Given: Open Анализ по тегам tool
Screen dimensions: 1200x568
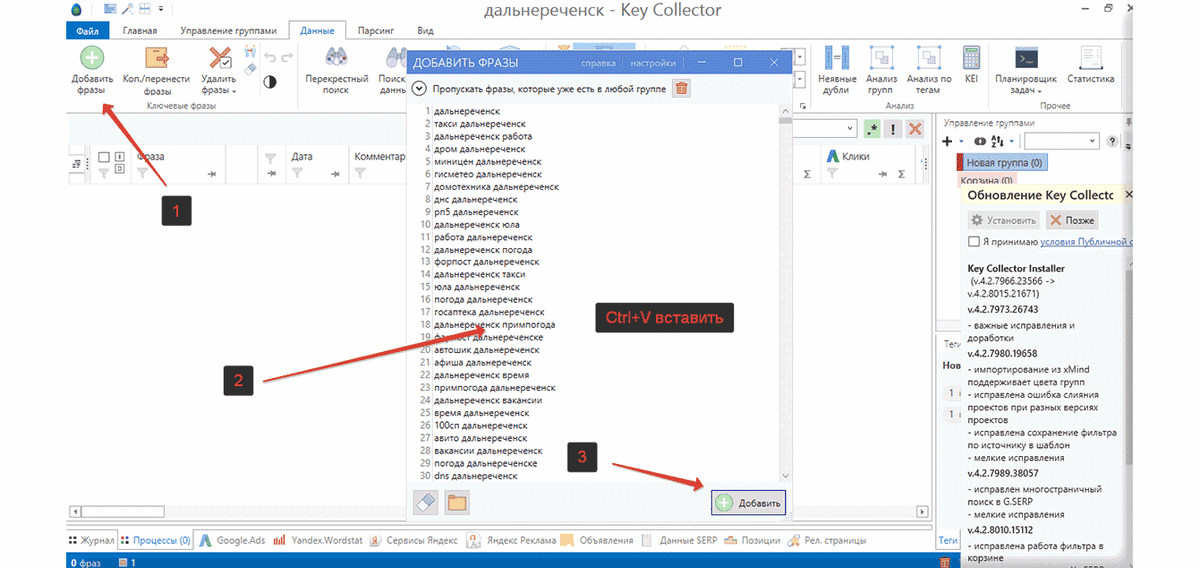Looking at the screenshot, I should tap(929, 70).
